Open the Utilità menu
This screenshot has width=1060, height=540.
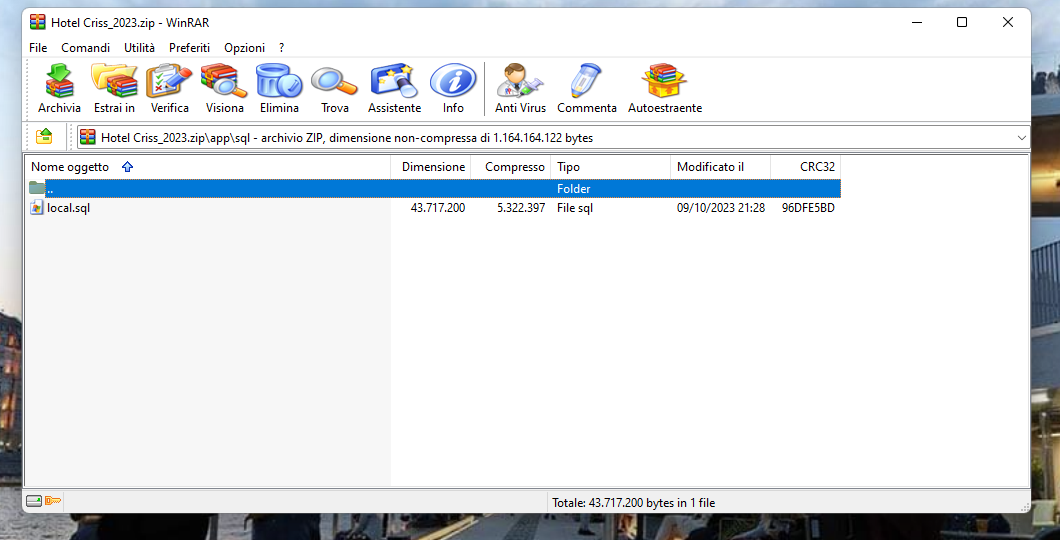tap(139, 48)
